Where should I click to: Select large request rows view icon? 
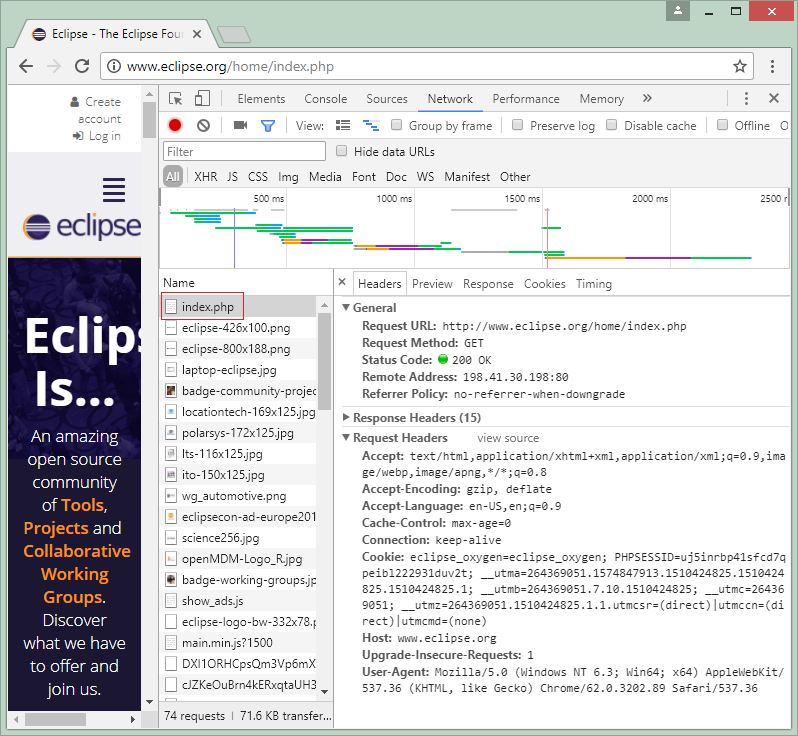point(343,125)
